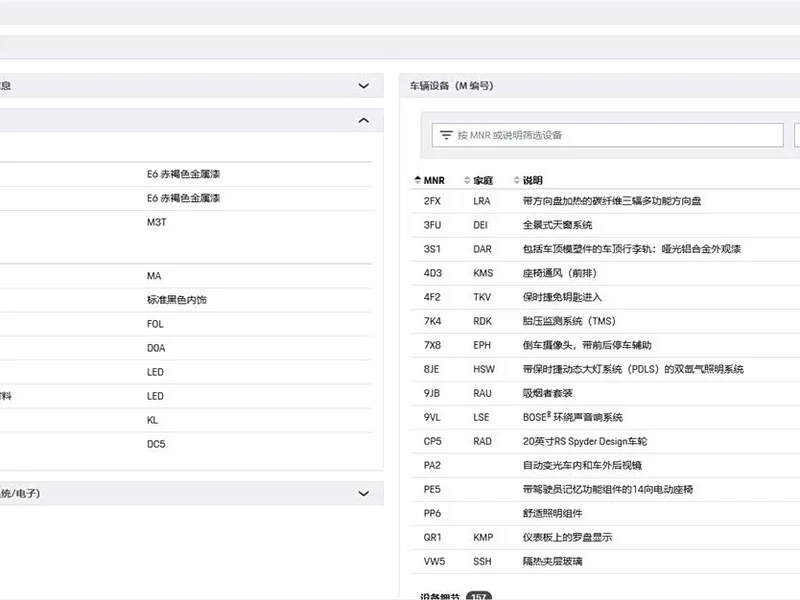Click the E6 赤褐色金属漆 first value

(183, 174)
